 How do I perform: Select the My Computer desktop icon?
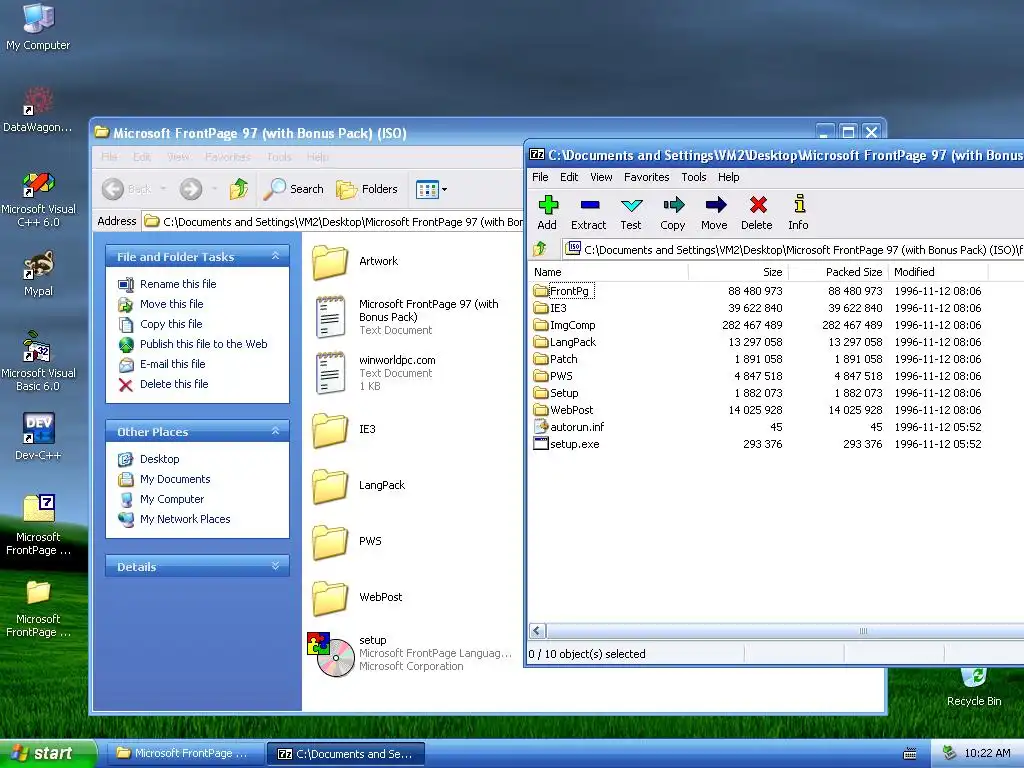(38, 27)
